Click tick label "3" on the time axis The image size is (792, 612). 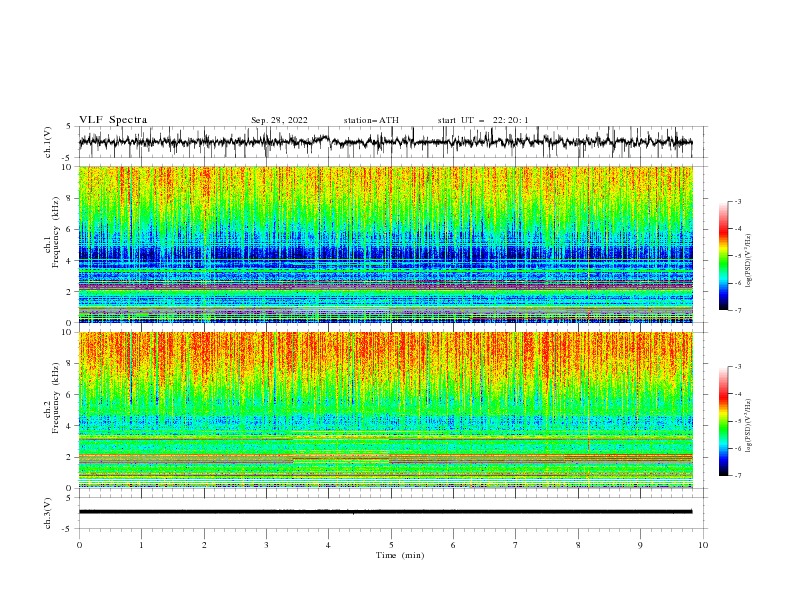[266, 545]
